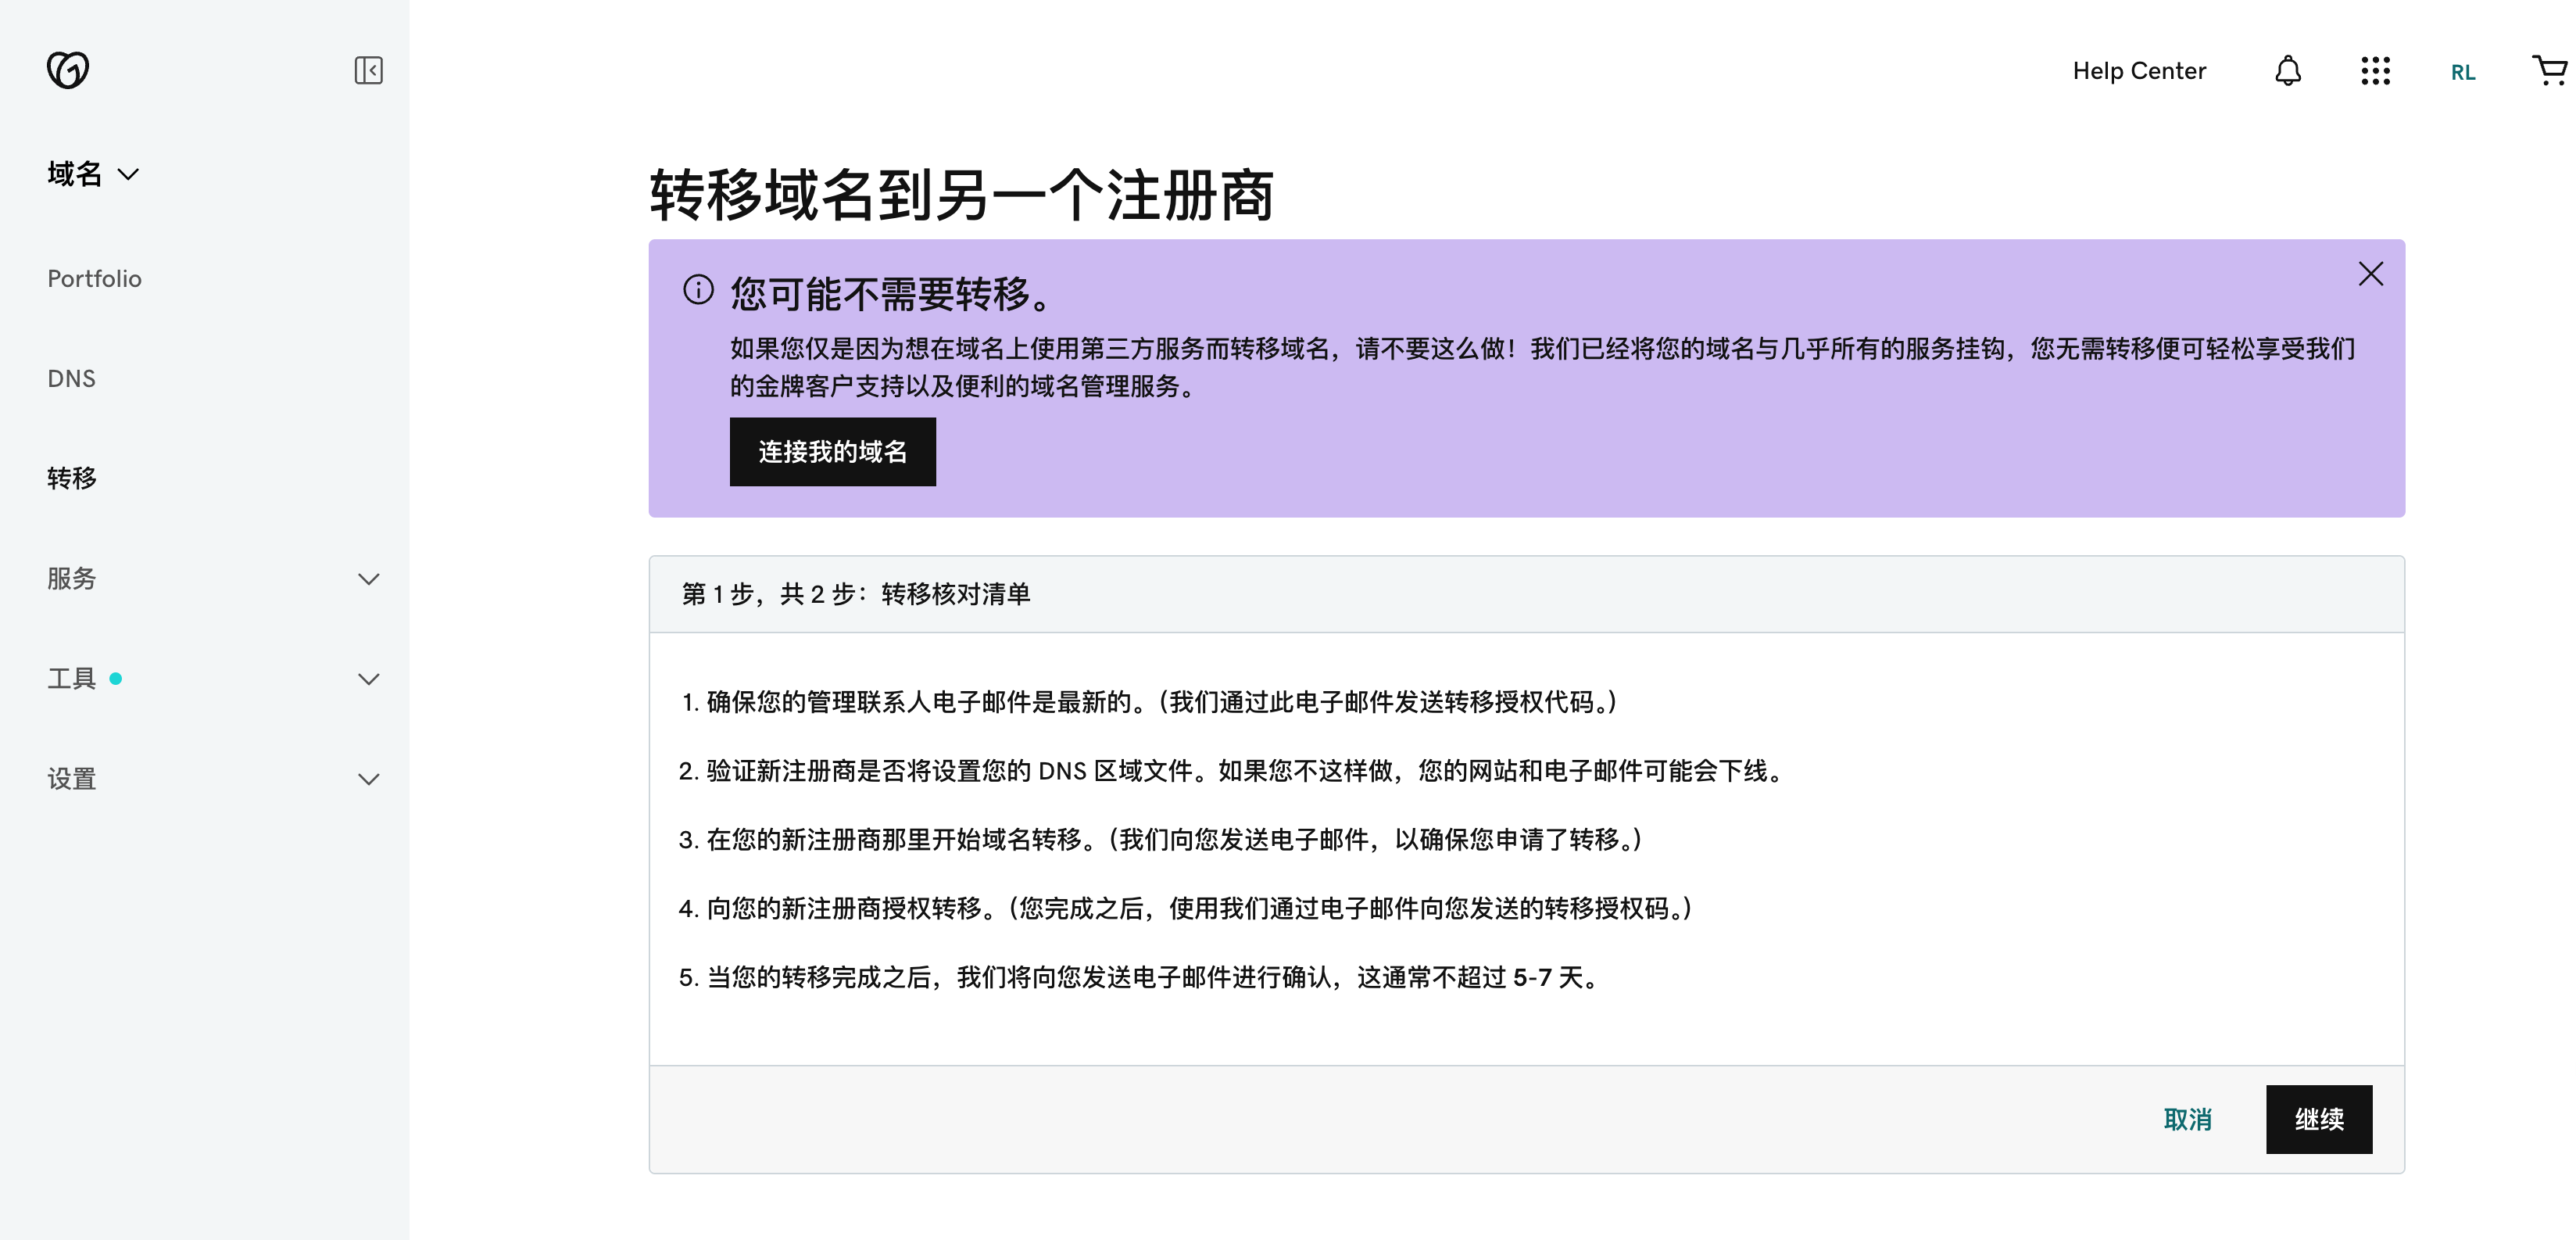The width and height of the screenshot is (2576, 1240).
Task: Expand the 服务 chevron
Action: 369,579
